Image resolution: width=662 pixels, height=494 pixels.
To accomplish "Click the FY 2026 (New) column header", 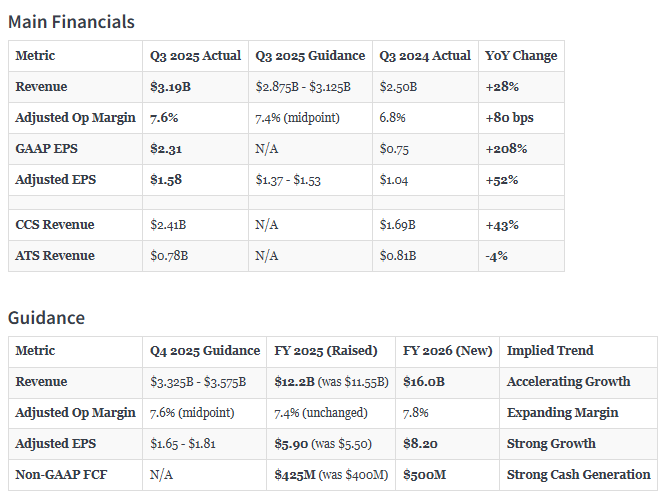I will pyautogui.click(x=447, y=351).
